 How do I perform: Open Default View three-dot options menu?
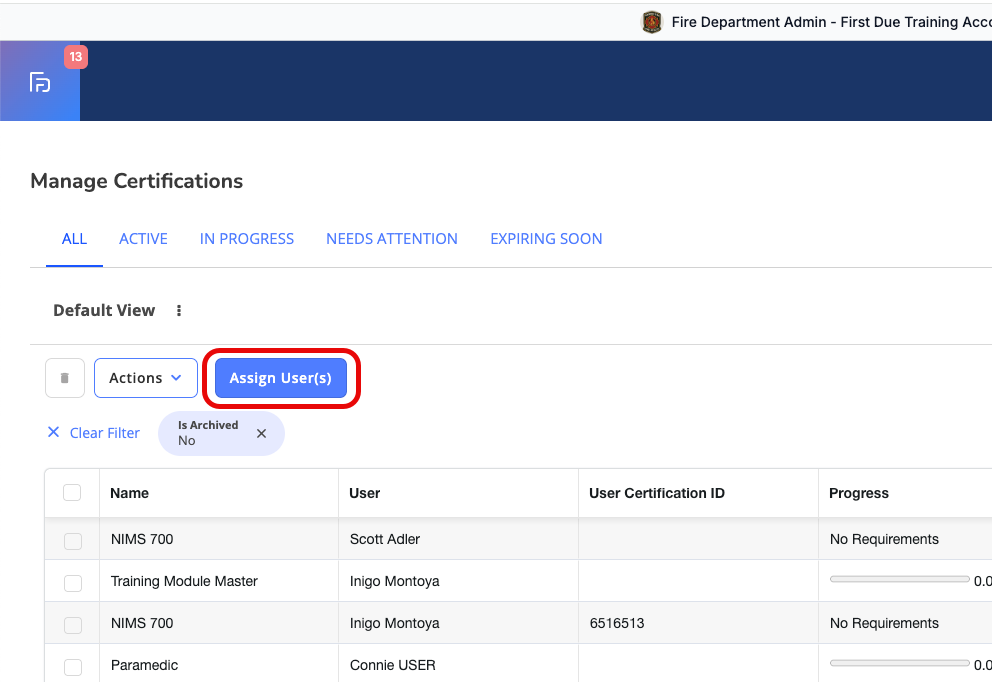pos(179,311)
